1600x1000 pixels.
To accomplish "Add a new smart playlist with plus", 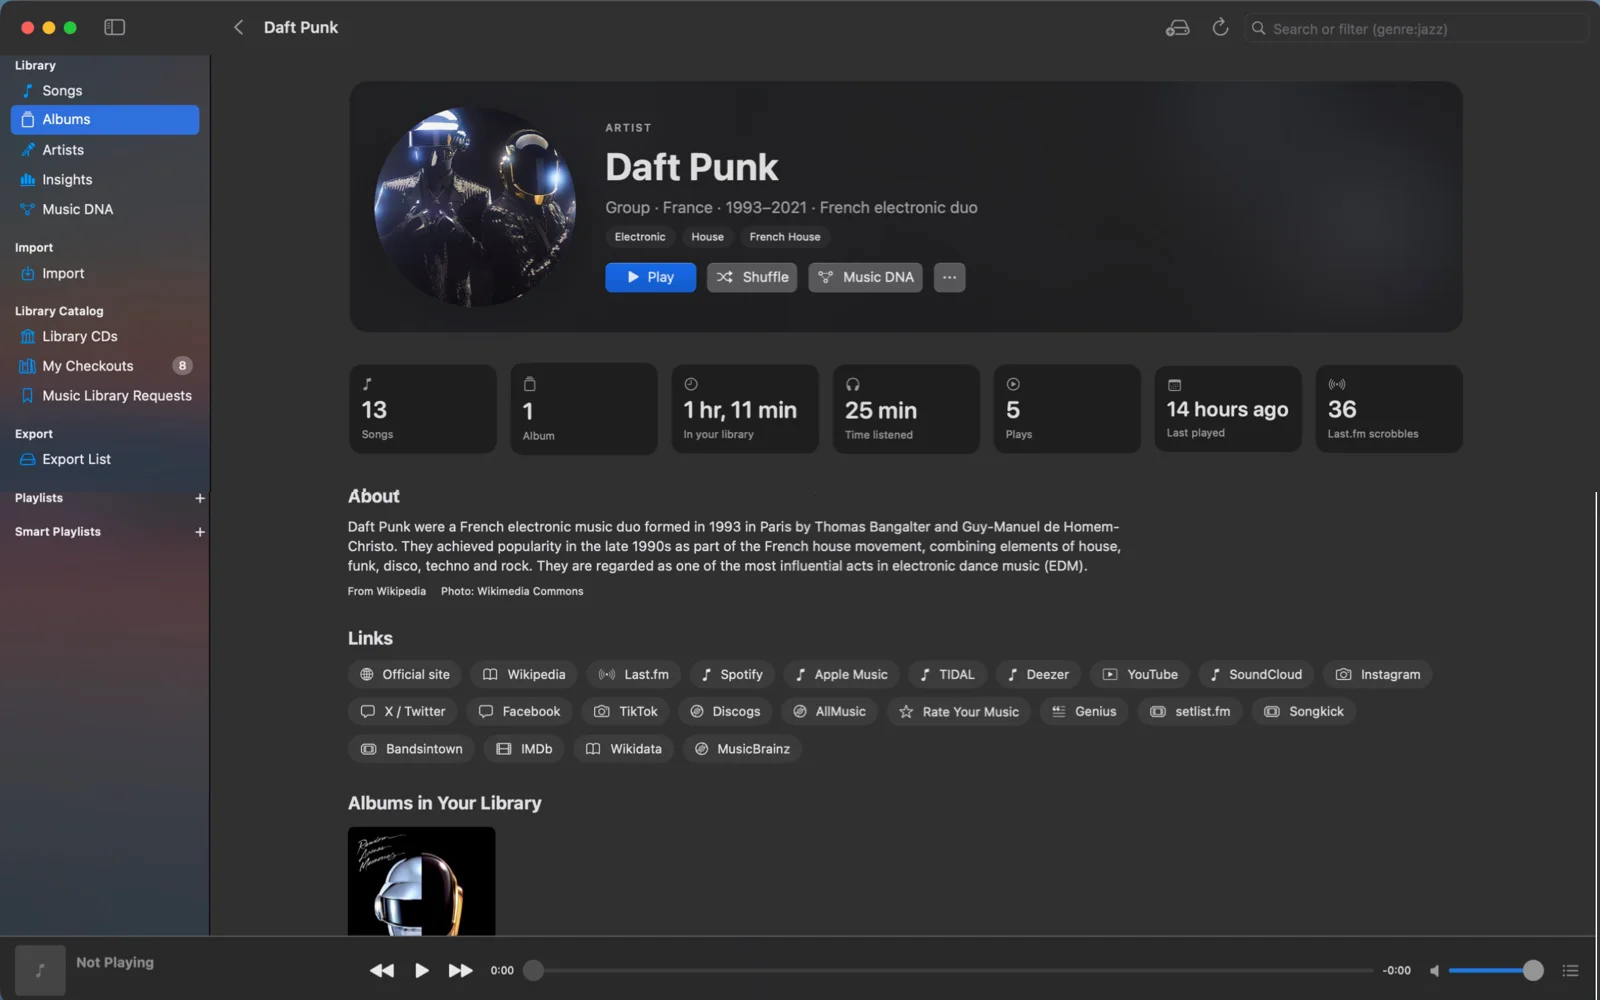I will [200, 532].
